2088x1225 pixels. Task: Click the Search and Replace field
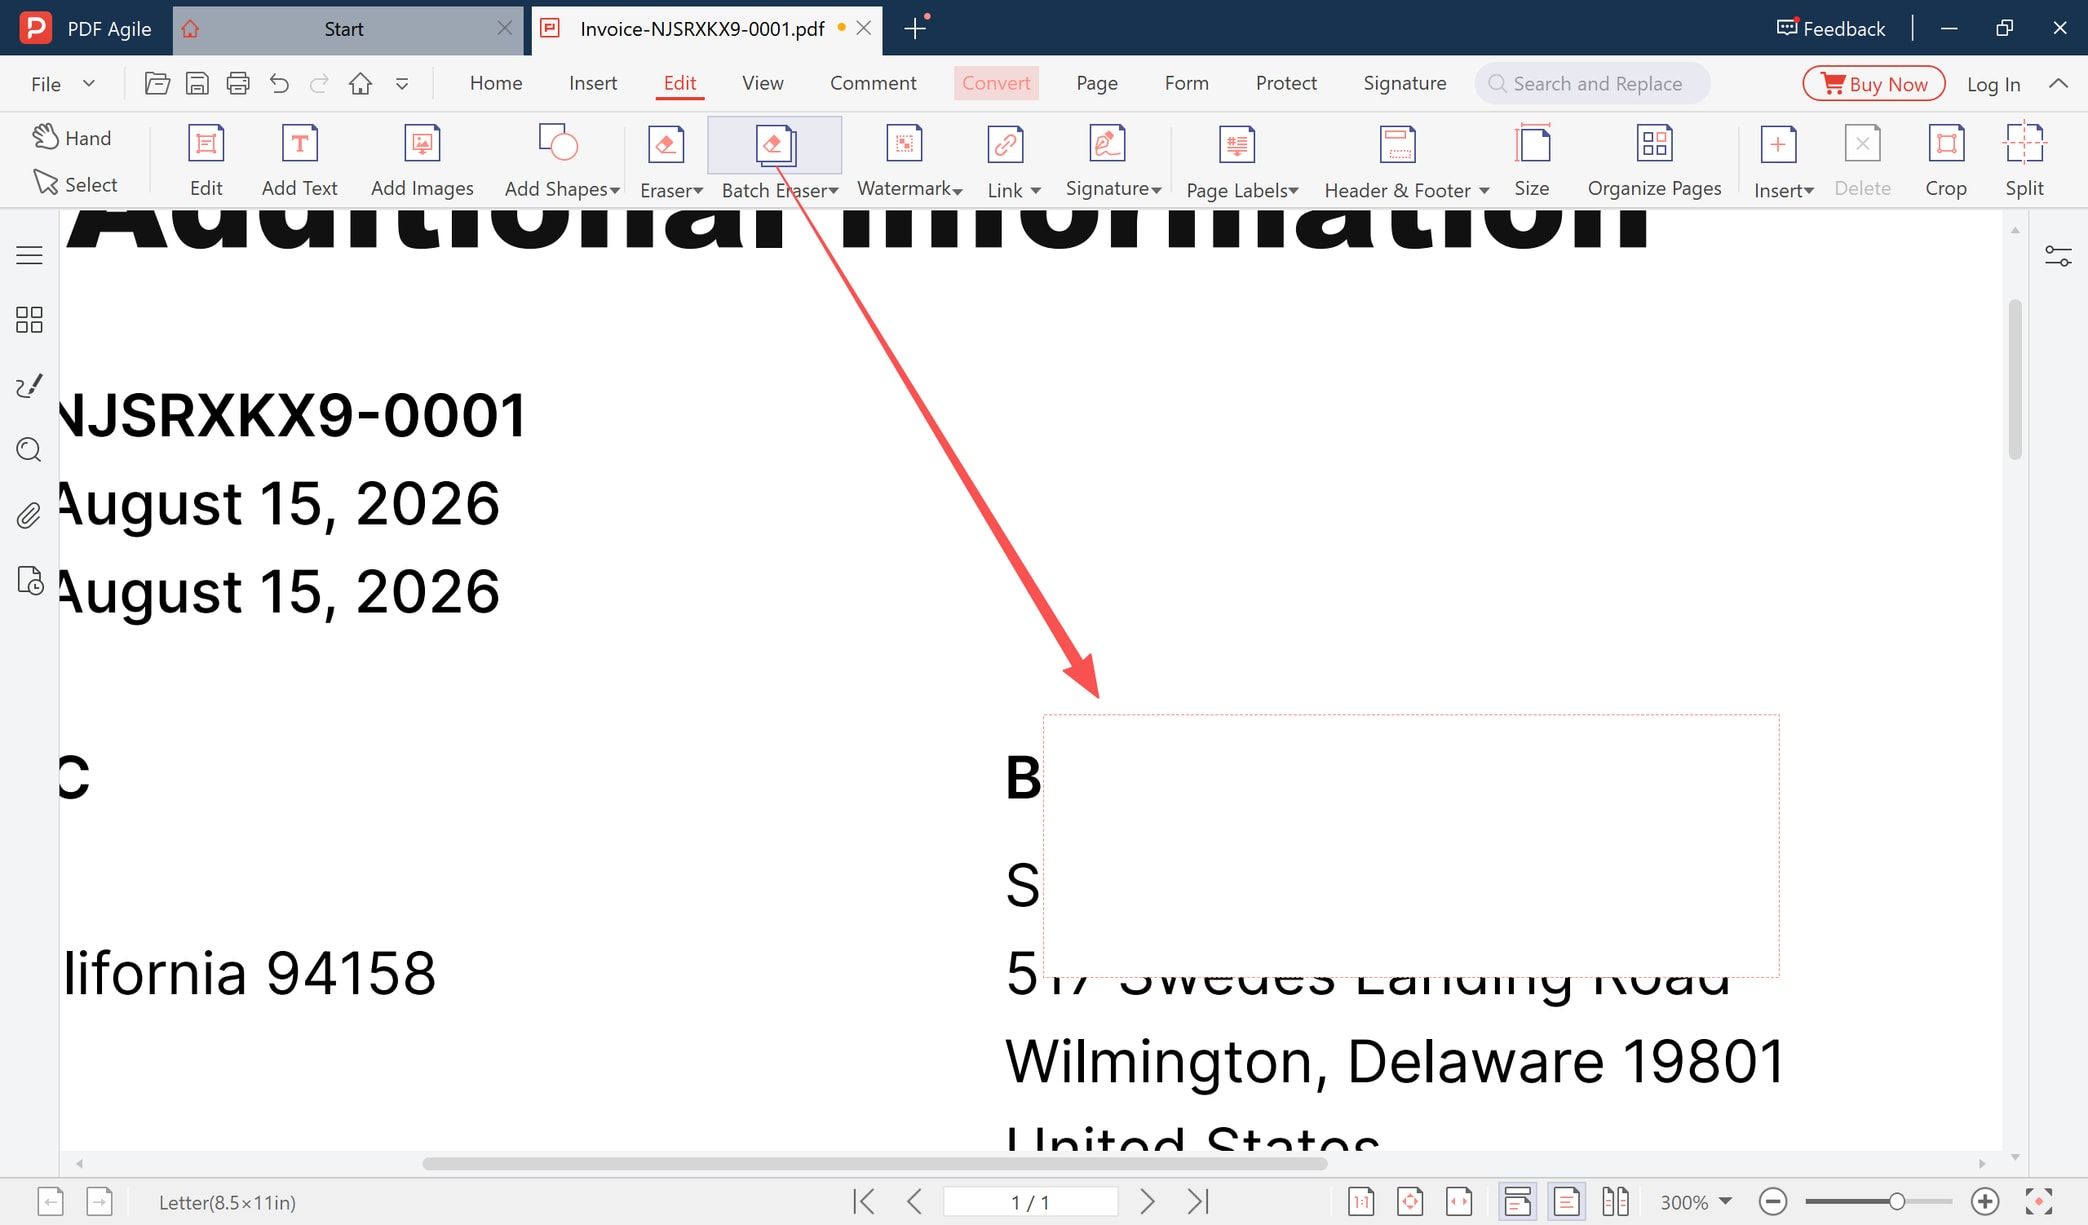1592,84
